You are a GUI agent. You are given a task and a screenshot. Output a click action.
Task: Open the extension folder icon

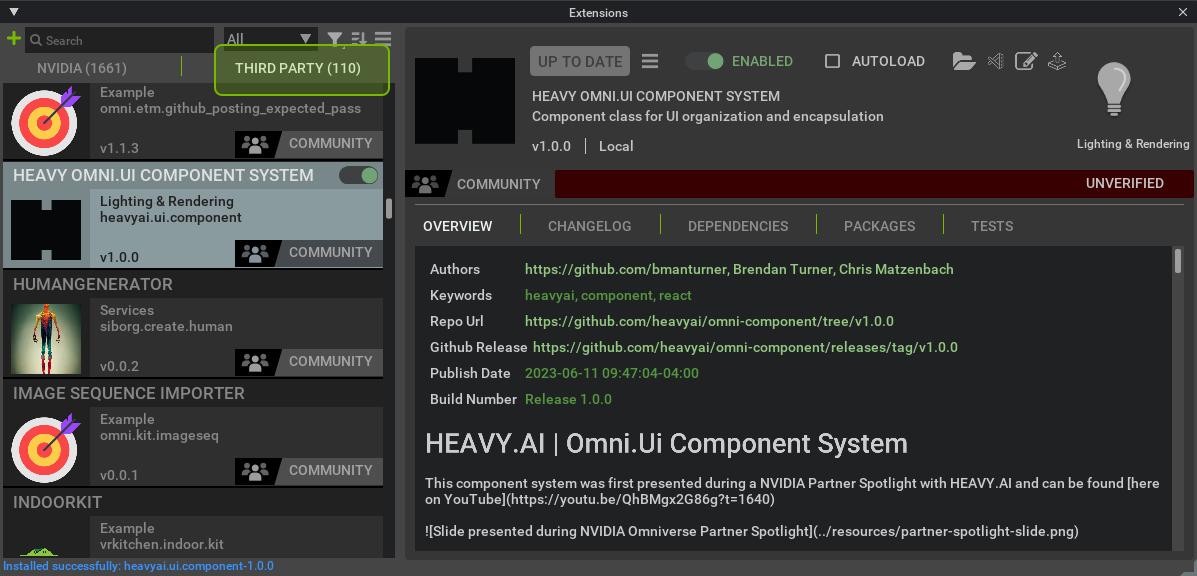click(x=964, y=61)
